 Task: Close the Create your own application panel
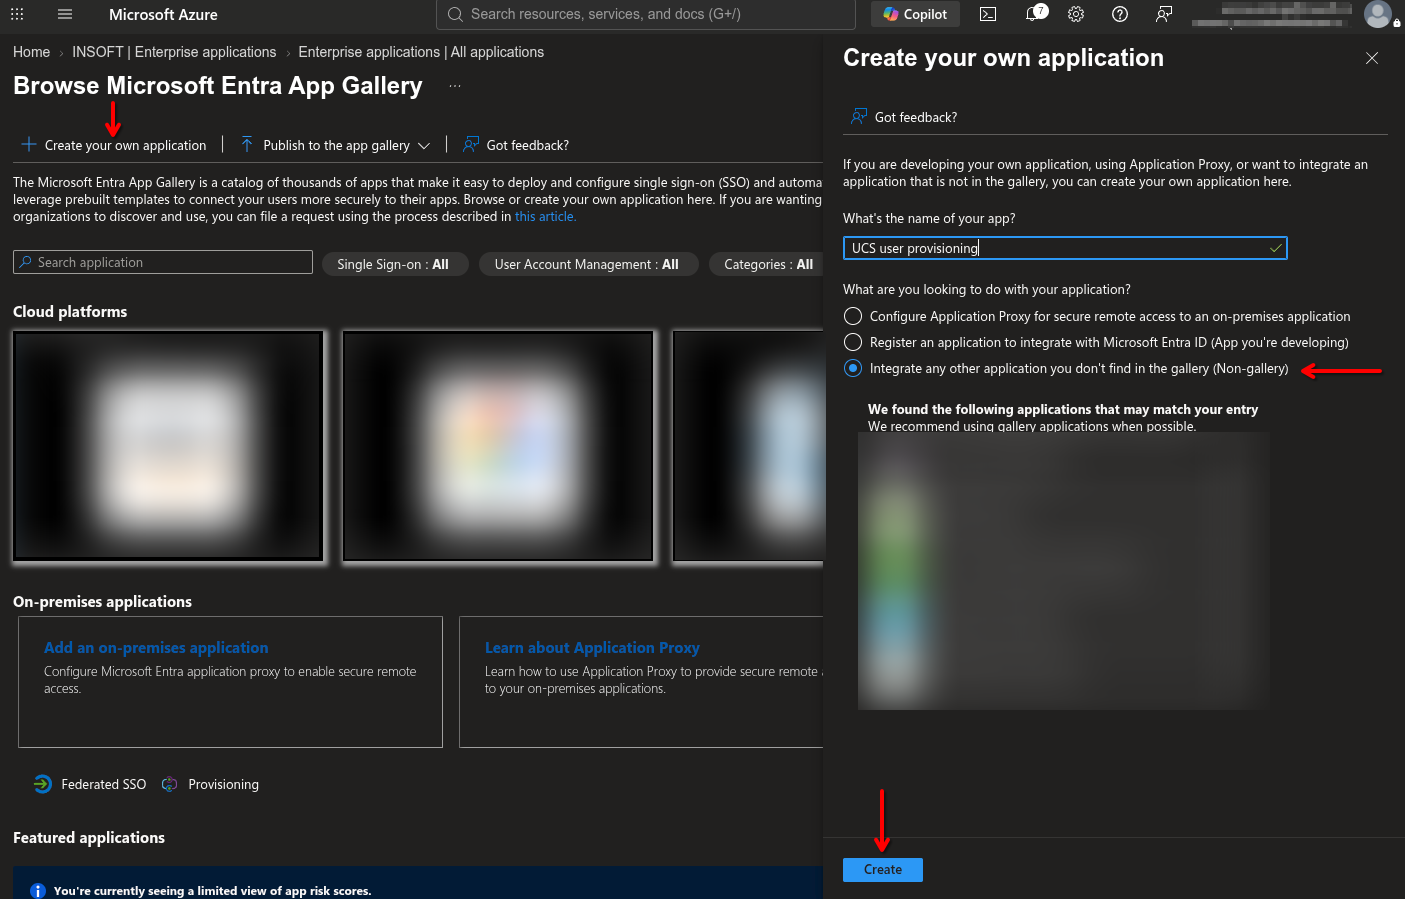1372,58
